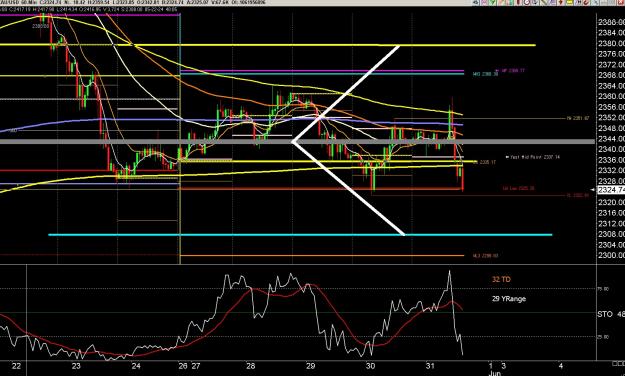Click date label 31 on time axis
The image size is (625, 376).
click(x=430, y=366)
